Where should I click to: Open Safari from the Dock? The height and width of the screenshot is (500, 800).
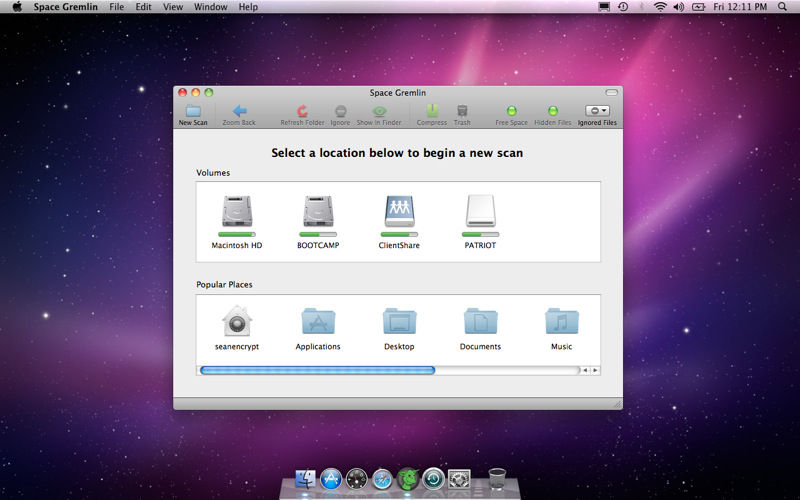point(382,479)
